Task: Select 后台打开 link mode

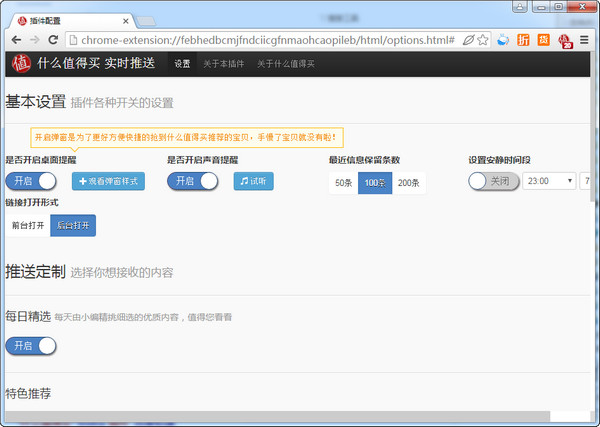Action: point(73,225)
